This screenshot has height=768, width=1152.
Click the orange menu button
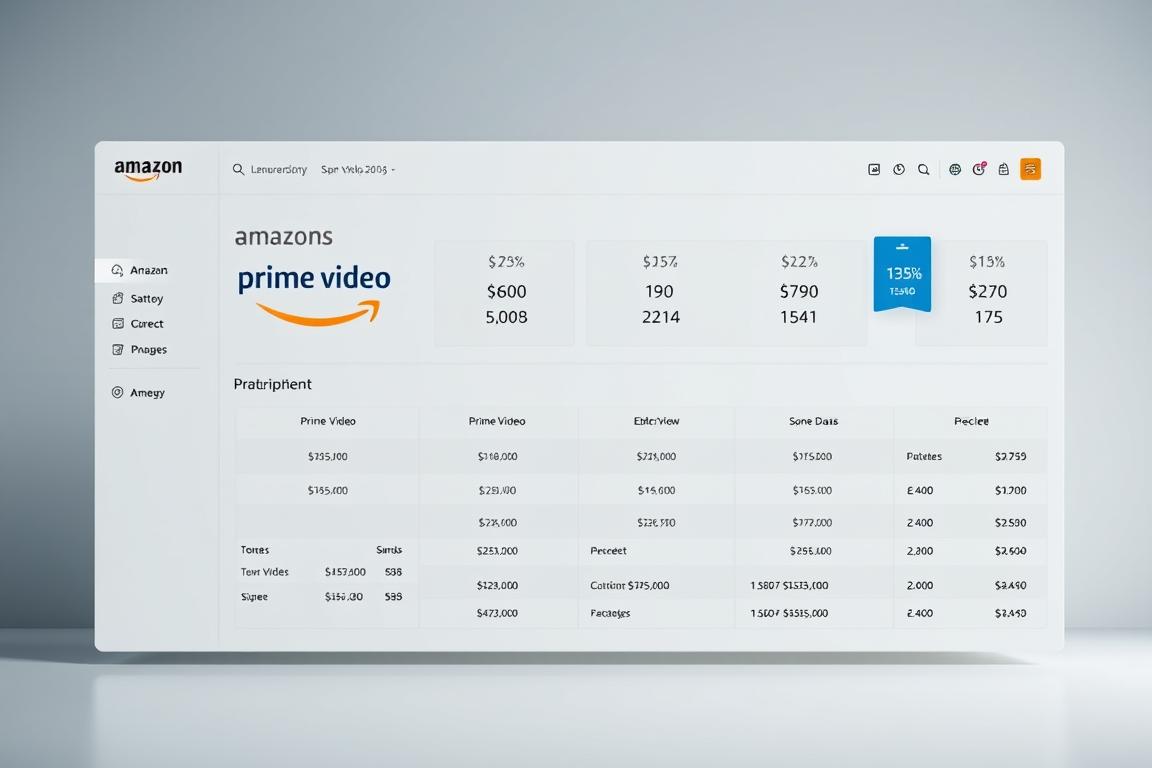point(1030,169)
